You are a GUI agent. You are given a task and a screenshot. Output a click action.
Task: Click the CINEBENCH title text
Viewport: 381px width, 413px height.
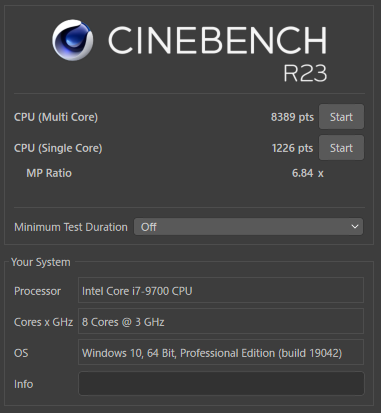pyautogui.click(x=218, y=40)
